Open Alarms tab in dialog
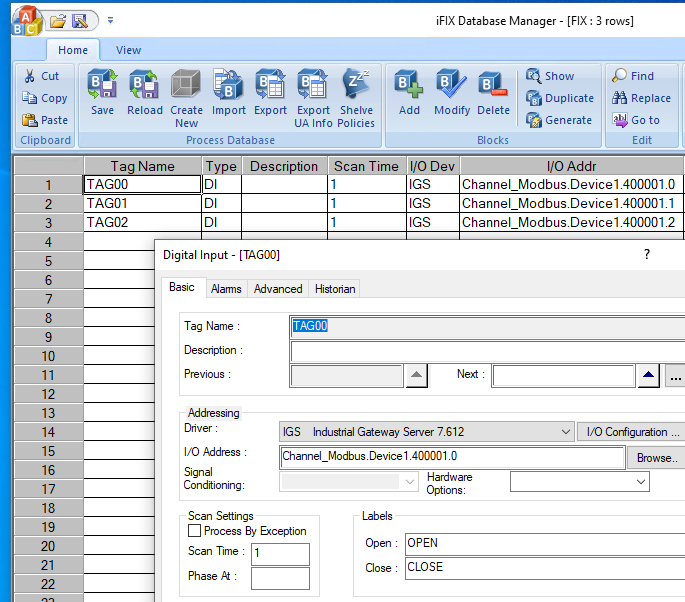 point(226,289)
